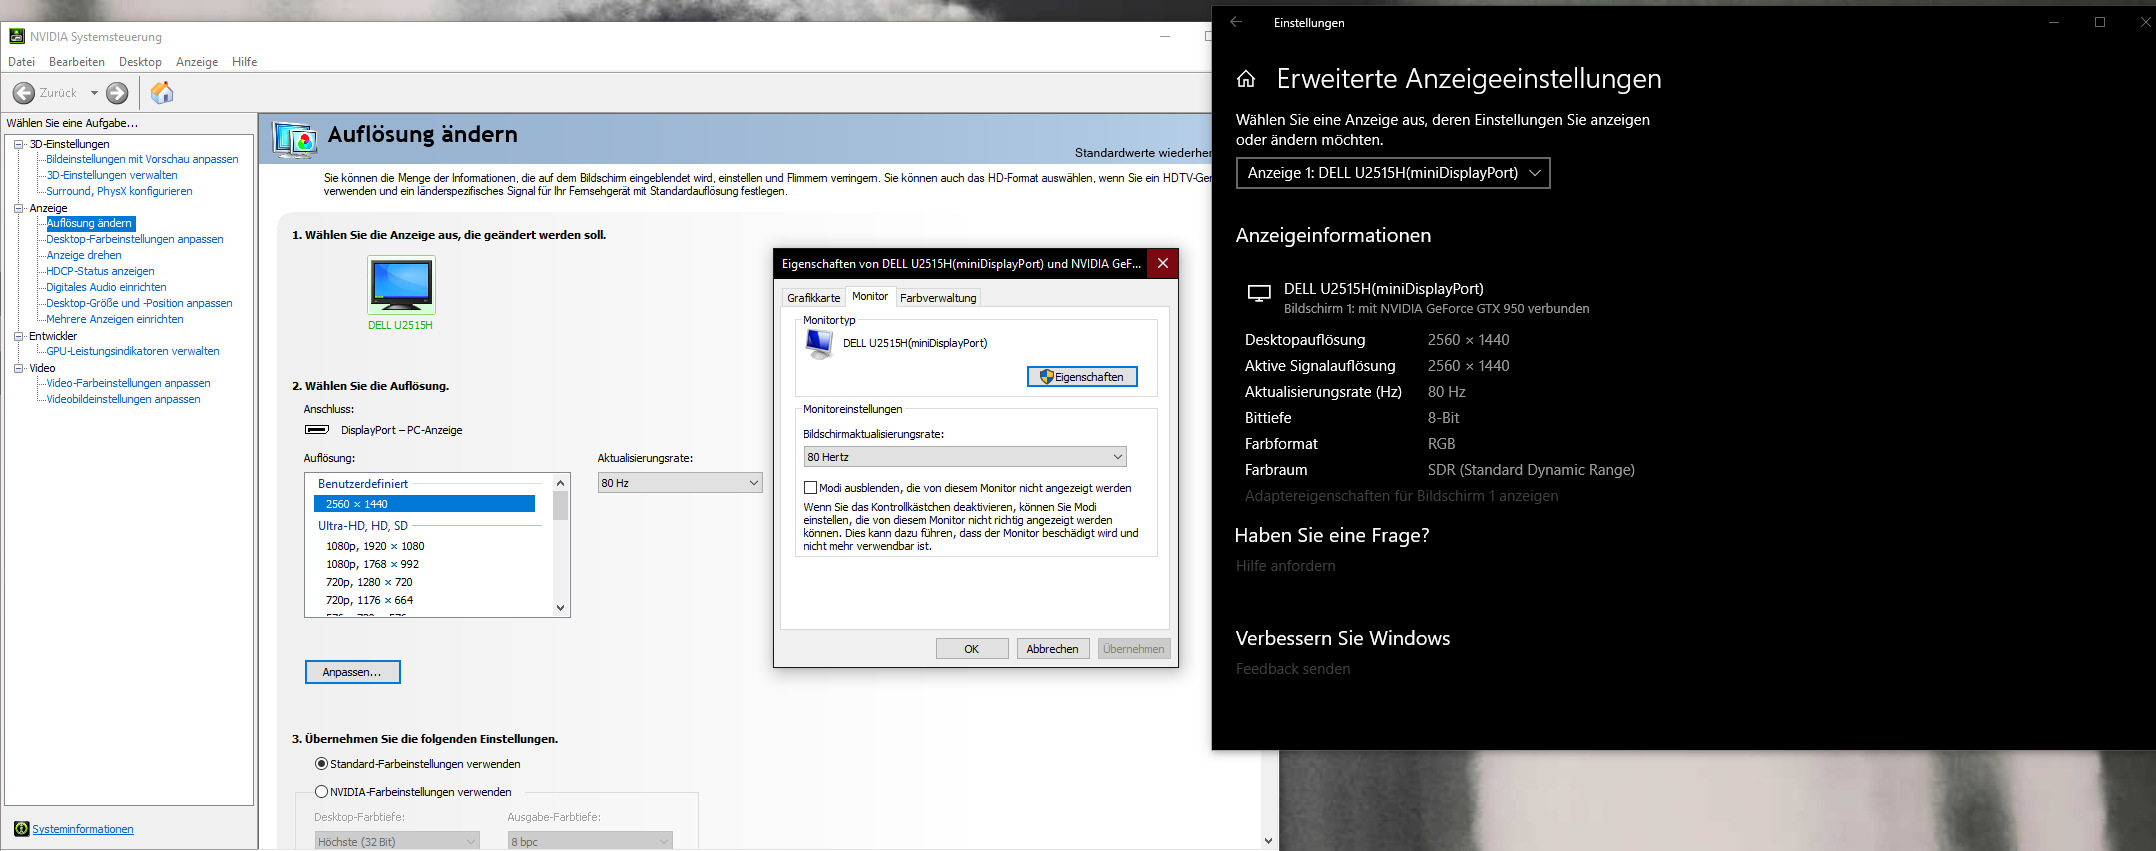This screenshot has height=851, width=2156.
Task: Click Hilfe anfordern link
Action: [1285, 566]
